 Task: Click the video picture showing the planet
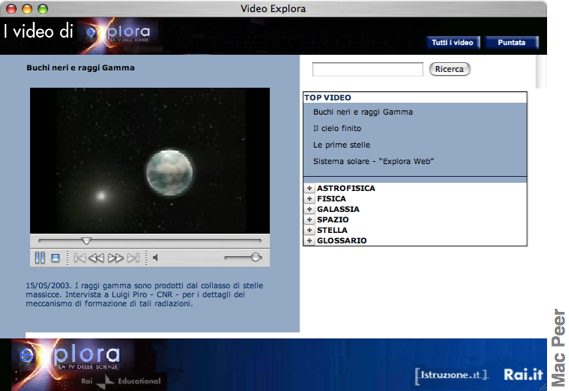point(150,160)
